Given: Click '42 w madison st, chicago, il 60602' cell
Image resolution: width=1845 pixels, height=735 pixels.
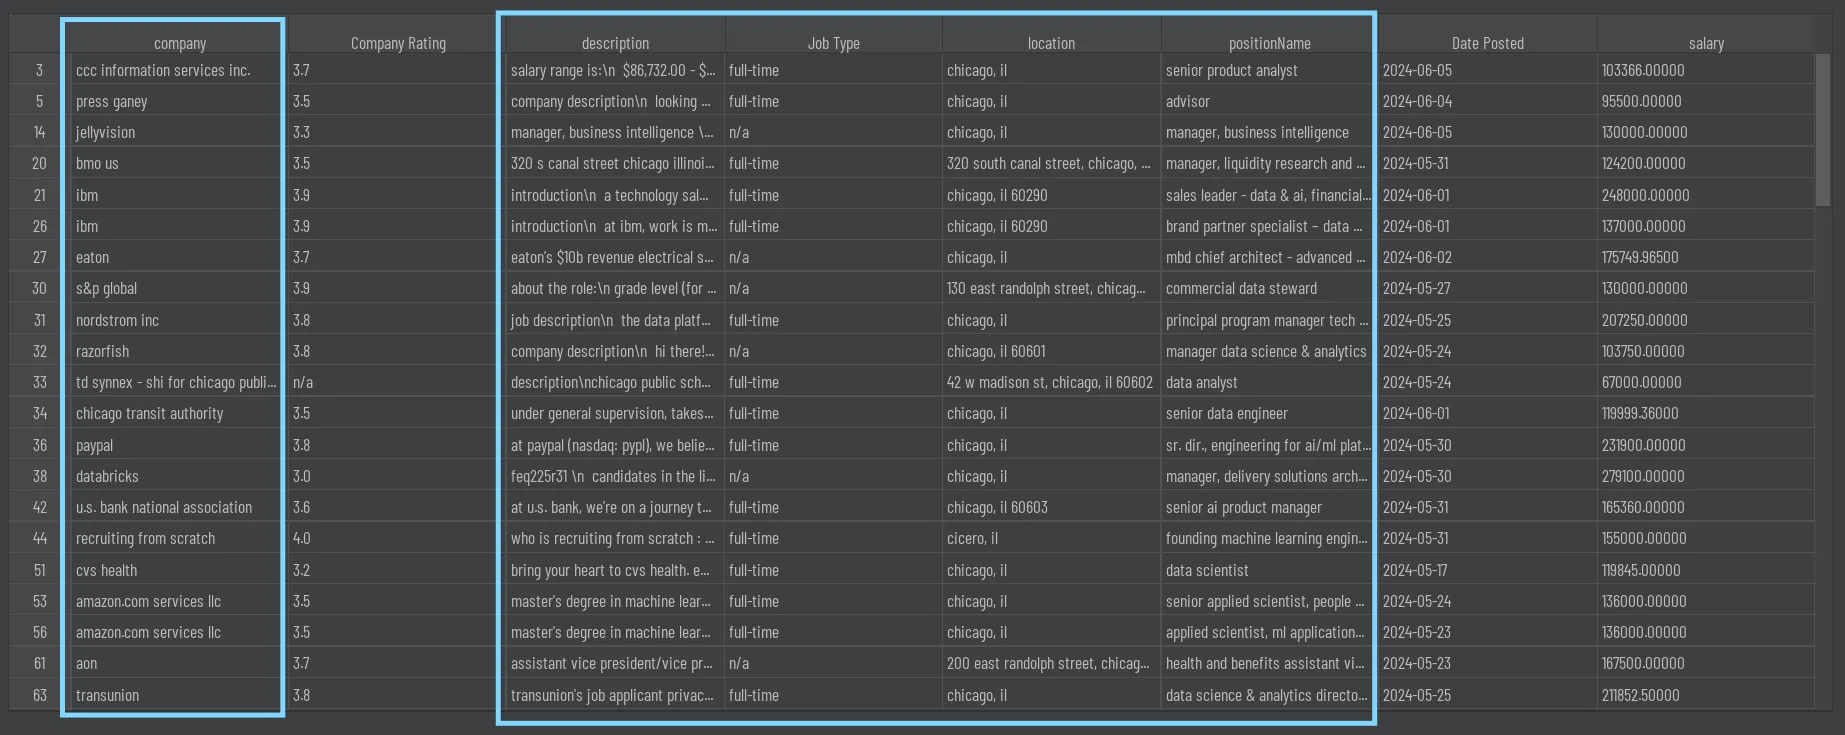Looking at the screenshot, I should 1051,382.
